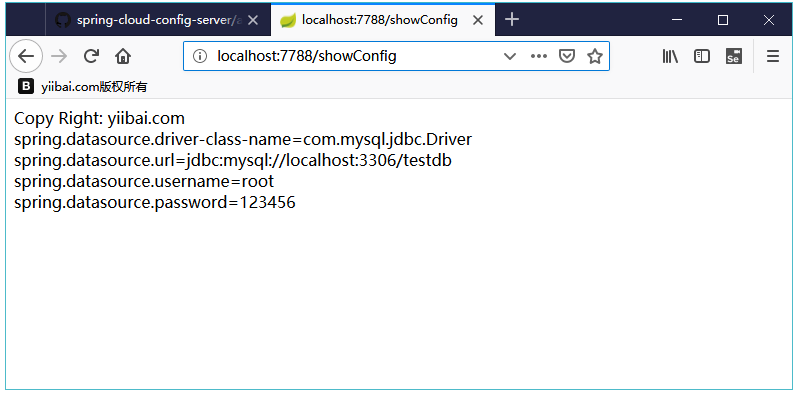Click the spring.datasource.password=123456 line
This screenshot has width=798, height=393.
155,203
